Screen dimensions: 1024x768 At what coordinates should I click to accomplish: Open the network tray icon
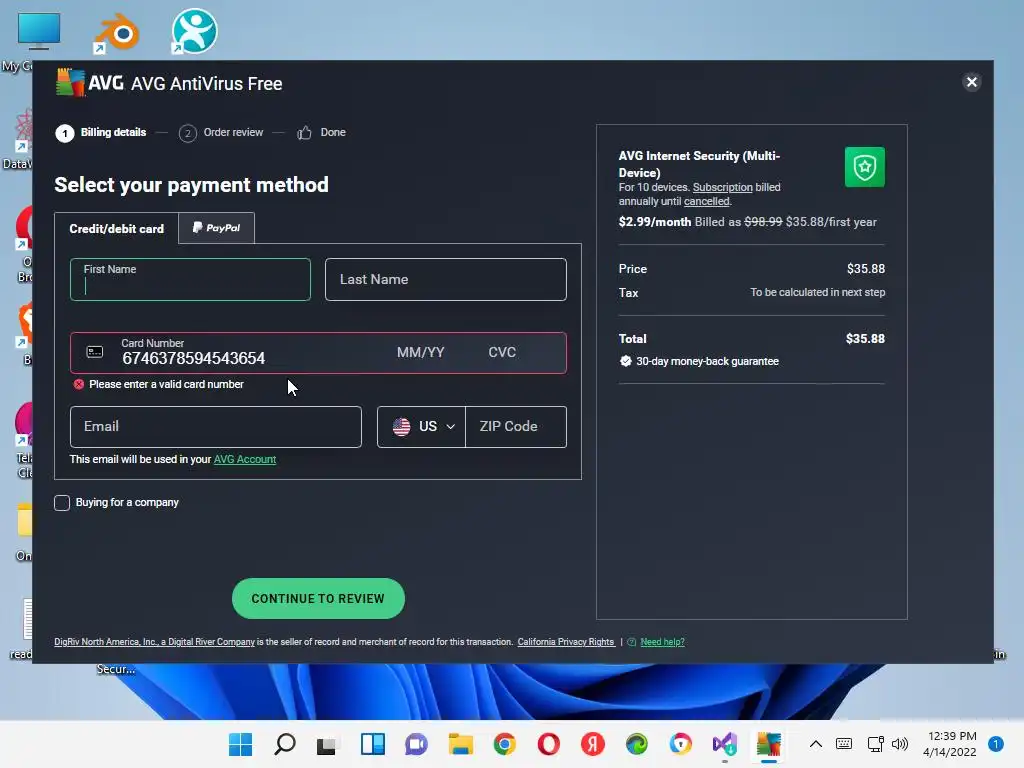point(875,744)
